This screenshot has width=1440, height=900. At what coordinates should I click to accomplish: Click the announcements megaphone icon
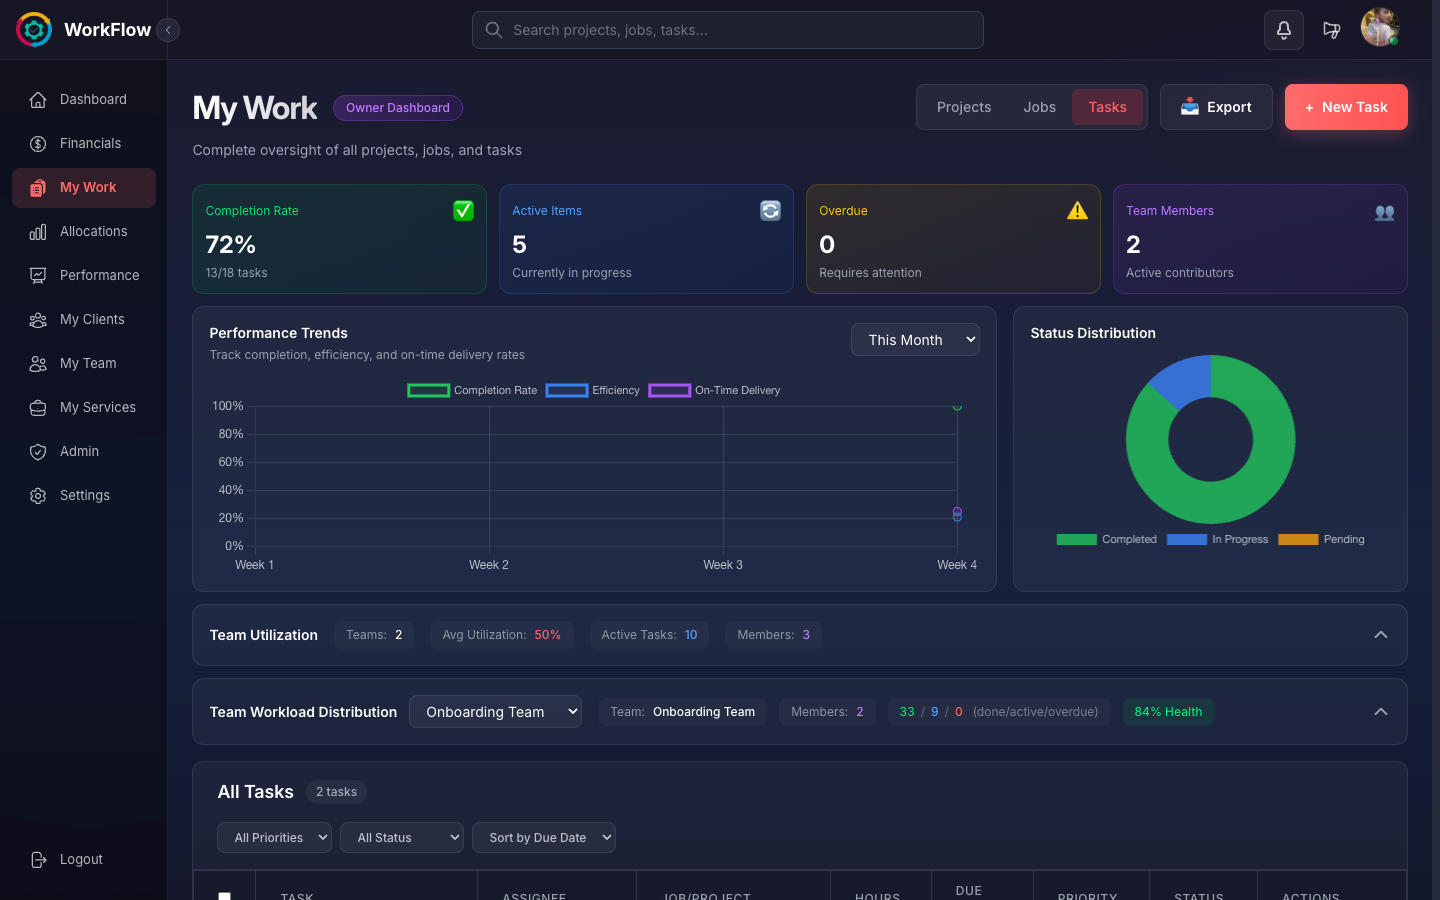[1332, 30]
